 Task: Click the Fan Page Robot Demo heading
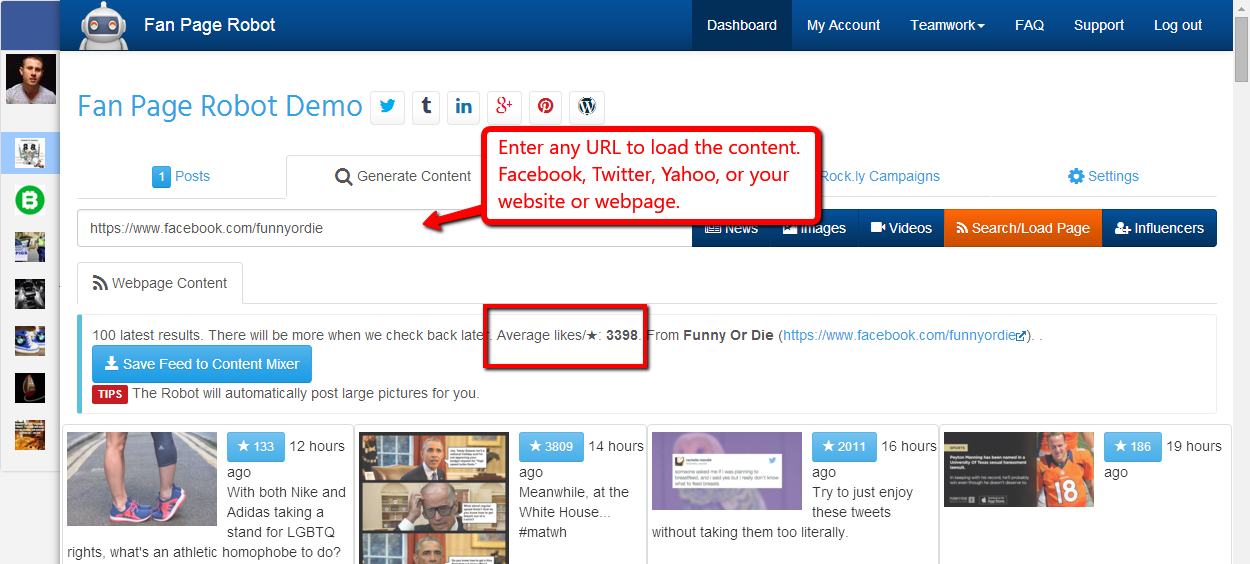(x=220, y=106)
